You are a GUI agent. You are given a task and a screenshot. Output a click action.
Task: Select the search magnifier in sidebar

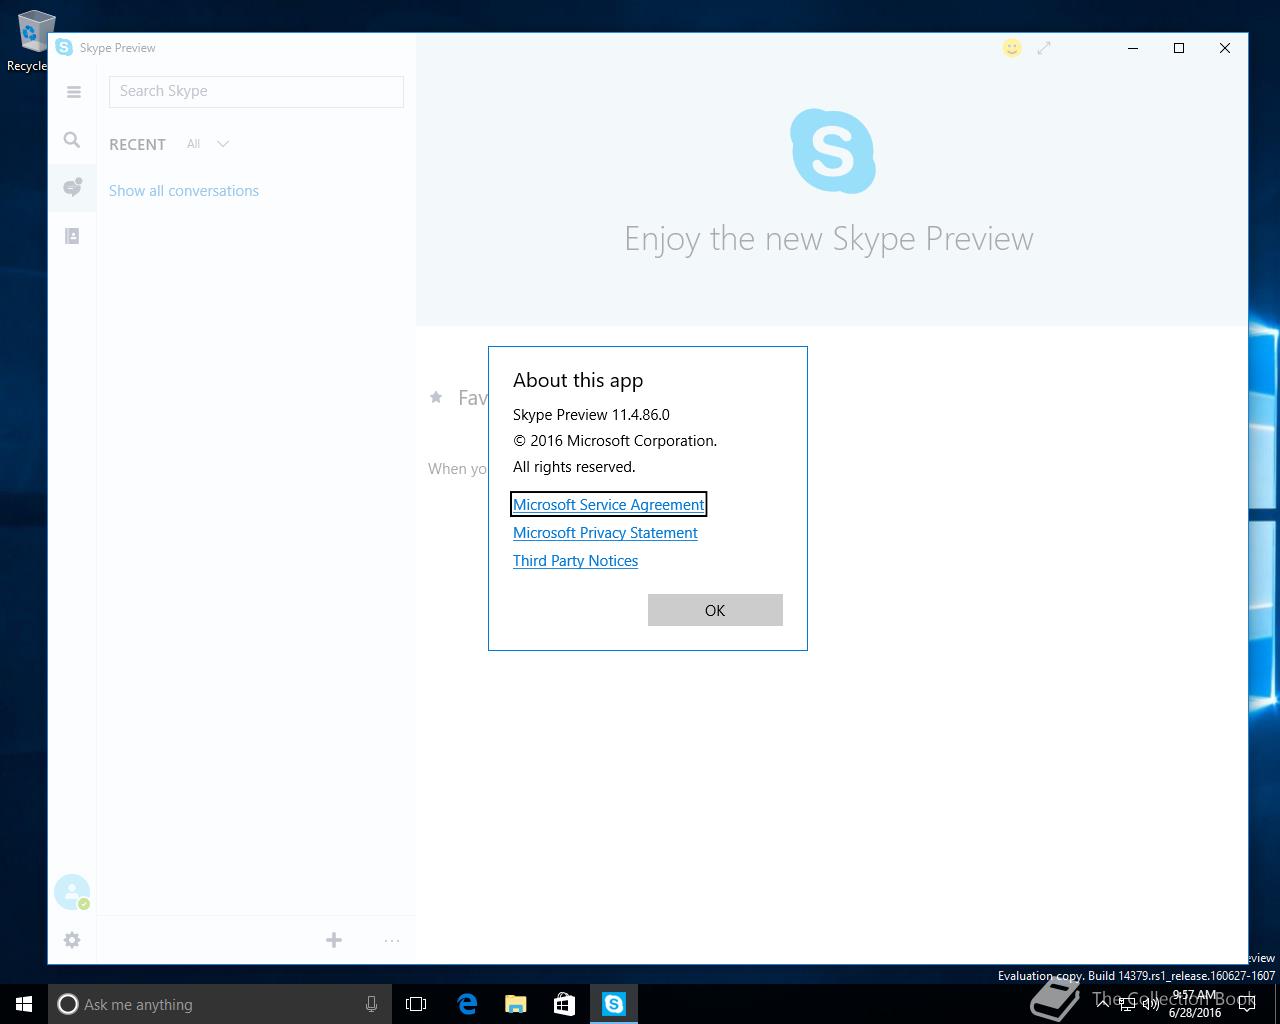[x=72, y=140]
